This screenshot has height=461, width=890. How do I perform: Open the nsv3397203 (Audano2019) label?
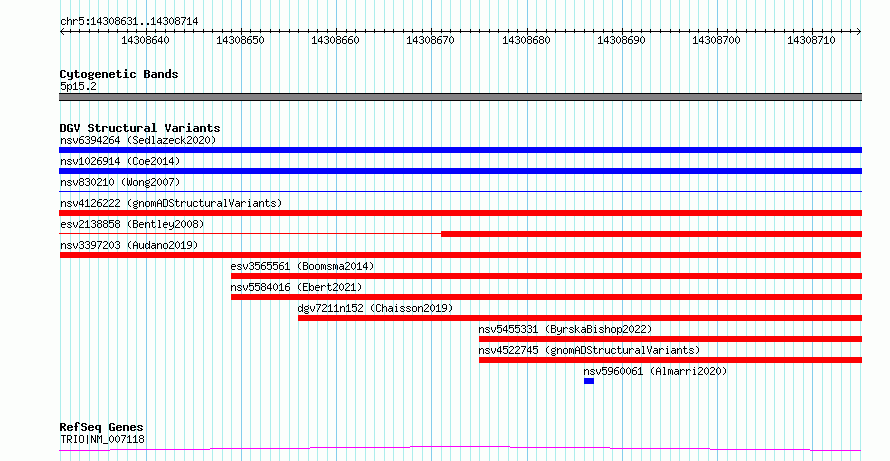click(x=129, y=245)
